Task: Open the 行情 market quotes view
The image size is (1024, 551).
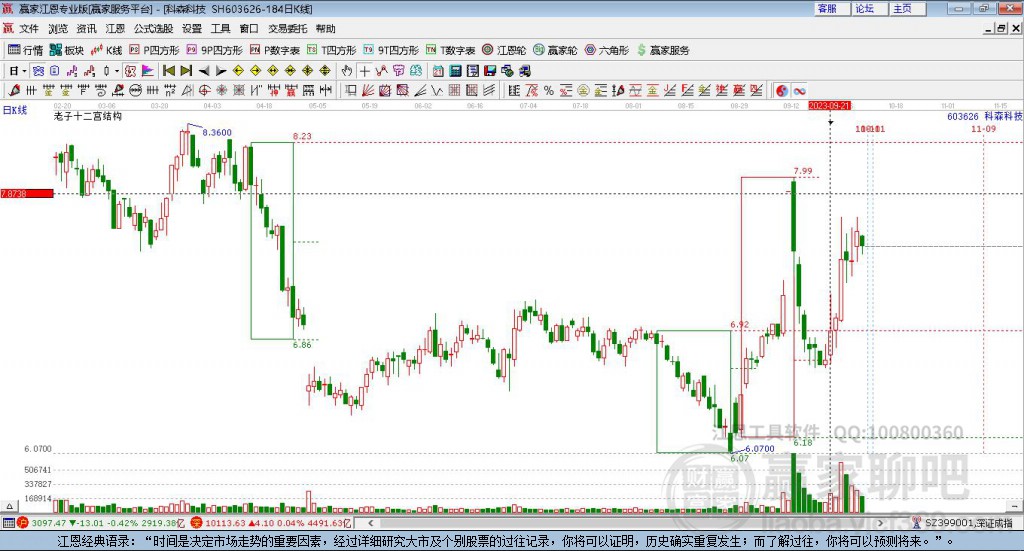Action: tap(25, 50)
